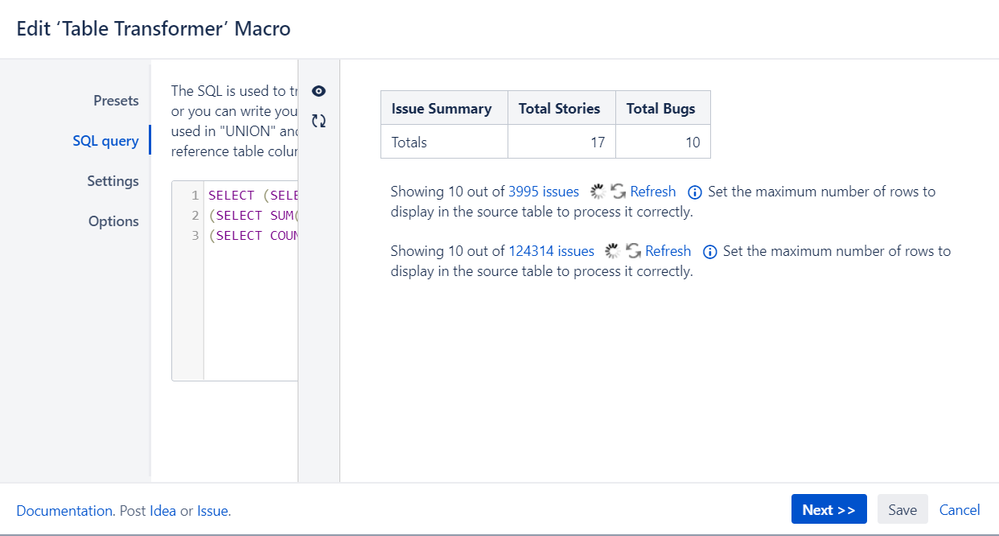
Task: Click loading spinner next to 124314 issues
Action: pyautogui.click(x=613, y=251)
